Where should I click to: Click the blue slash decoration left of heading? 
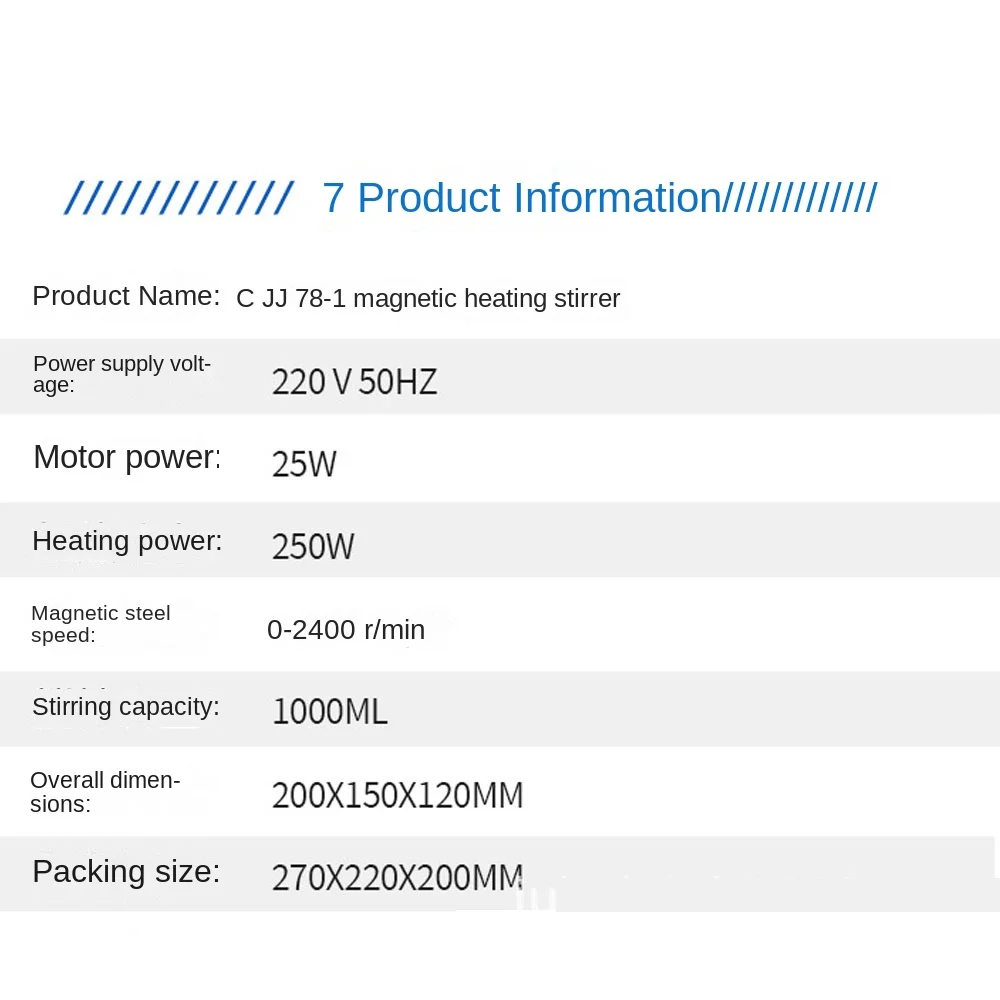pos(178,198)
